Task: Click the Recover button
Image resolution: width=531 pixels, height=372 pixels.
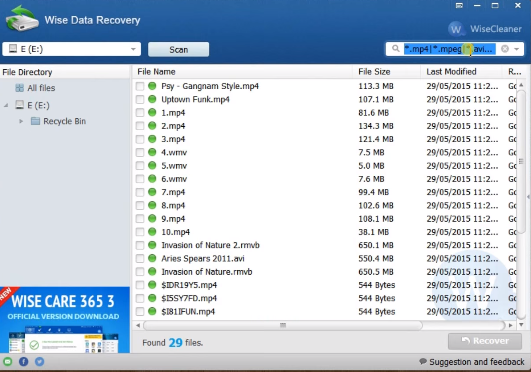Action: [485, 341]
